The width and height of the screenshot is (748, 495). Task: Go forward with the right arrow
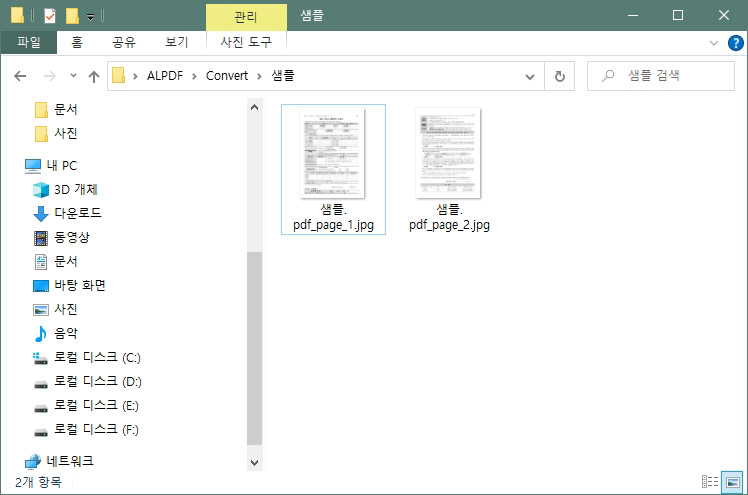pyautogui.click(x=50, y=76)
